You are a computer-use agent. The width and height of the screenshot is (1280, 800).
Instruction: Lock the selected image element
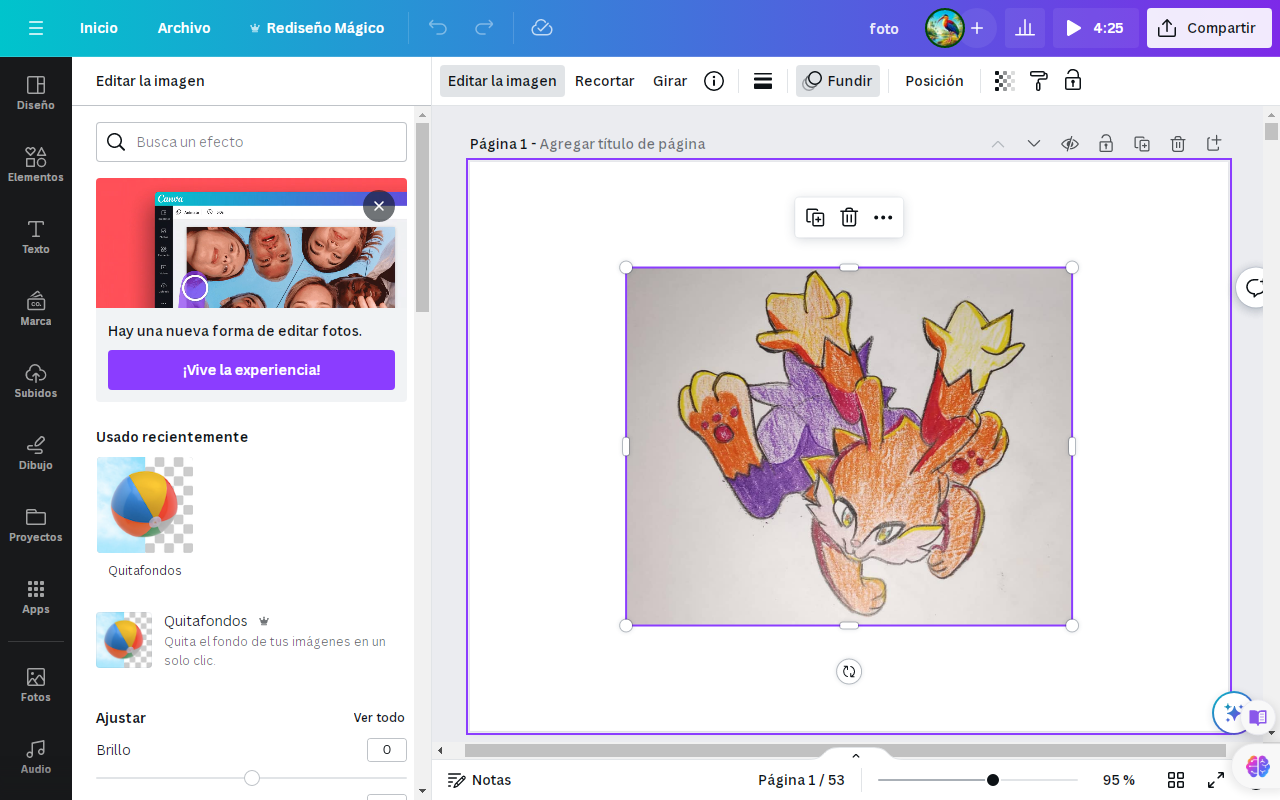coord(1073,81)
